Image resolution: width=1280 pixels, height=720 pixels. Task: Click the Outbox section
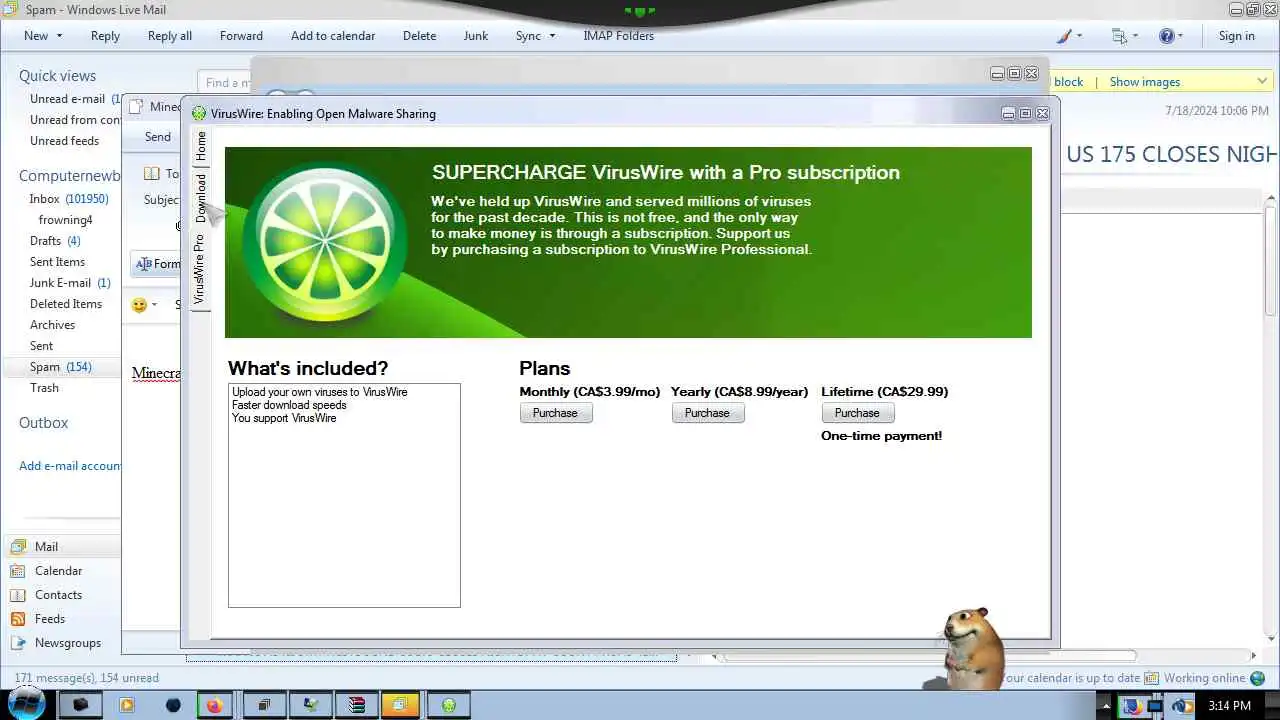(x=43, y=423)
